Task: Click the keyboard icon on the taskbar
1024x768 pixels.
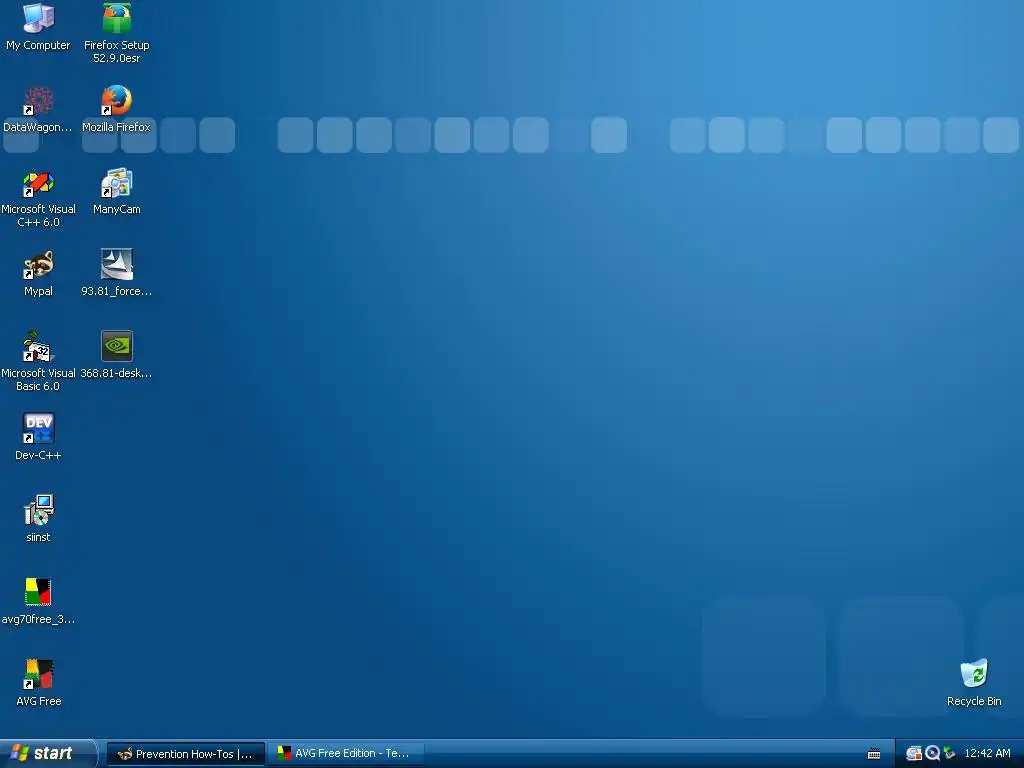Action: [874, 754]
